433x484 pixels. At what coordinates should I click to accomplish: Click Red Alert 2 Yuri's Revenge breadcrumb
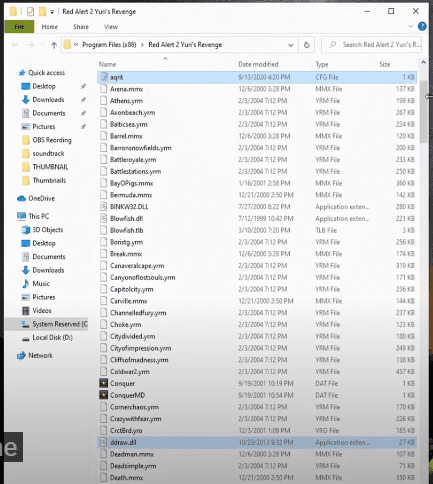[x=185, y=45]
